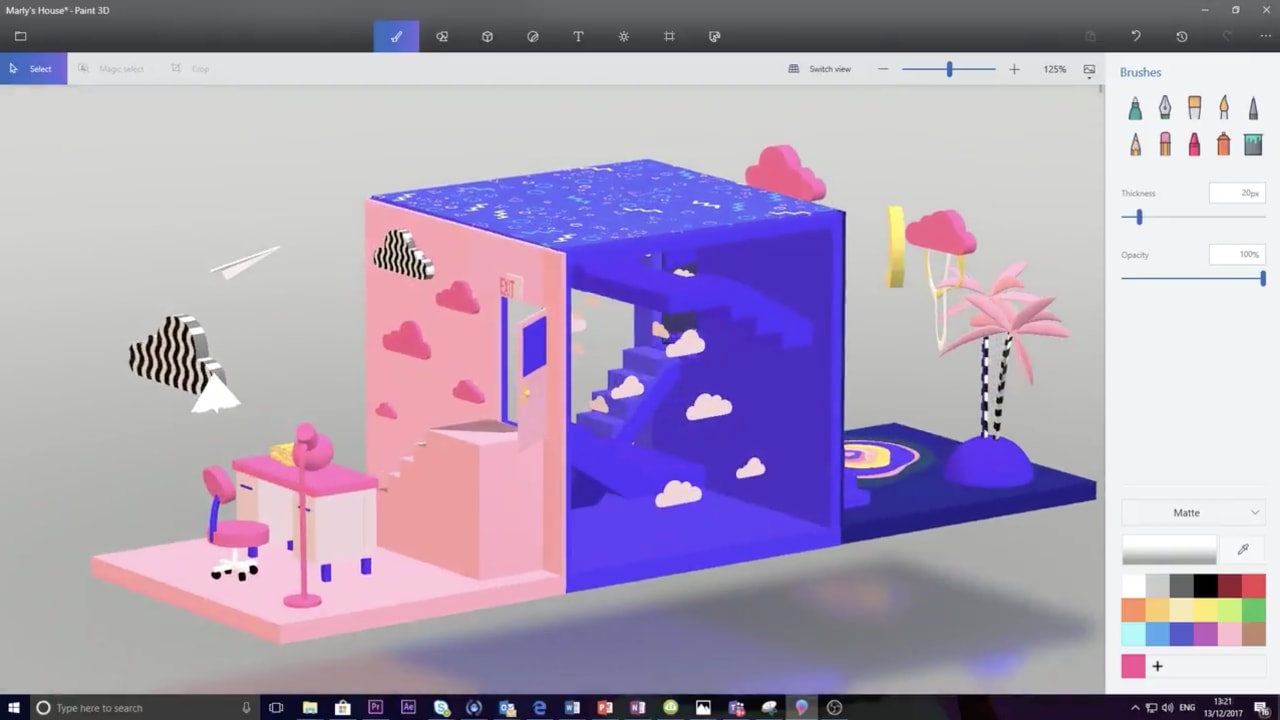Image resolution: width=1280 pixels, height=720 pixels.
Task: Open the 3D shapes tool
Action: pos(487,36)
